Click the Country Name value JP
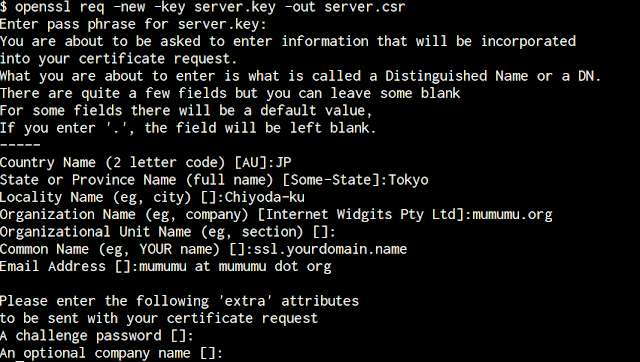The height and width of the screenshot is (362, 640). point(284,163)
